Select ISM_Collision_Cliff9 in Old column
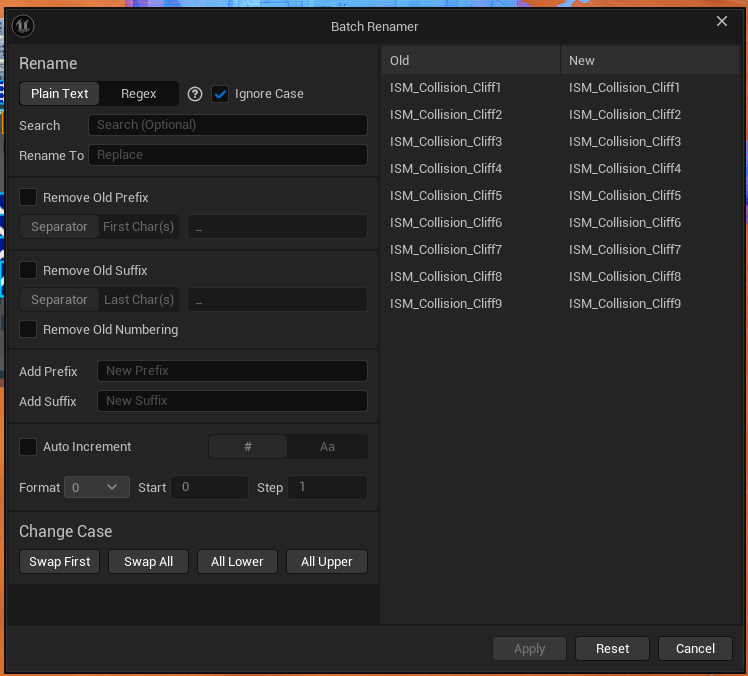Viewport: 748px width, 676px height. click(446, 303)
